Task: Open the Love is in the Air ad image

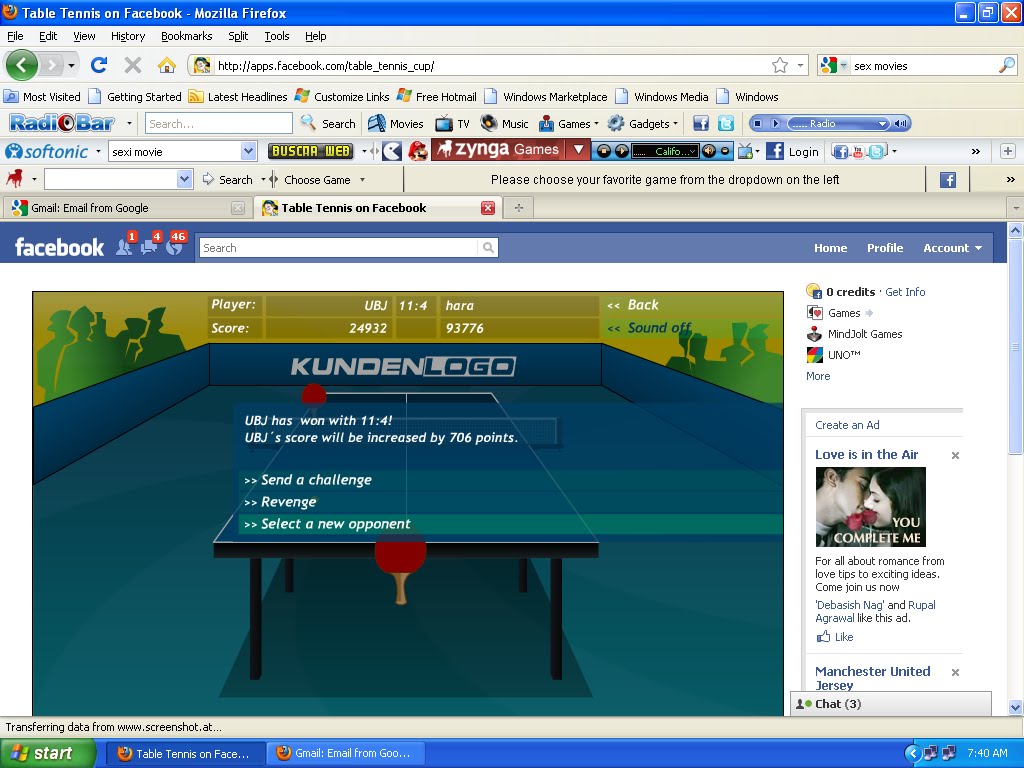Action: pyautogui.click(x=871, y=507)
